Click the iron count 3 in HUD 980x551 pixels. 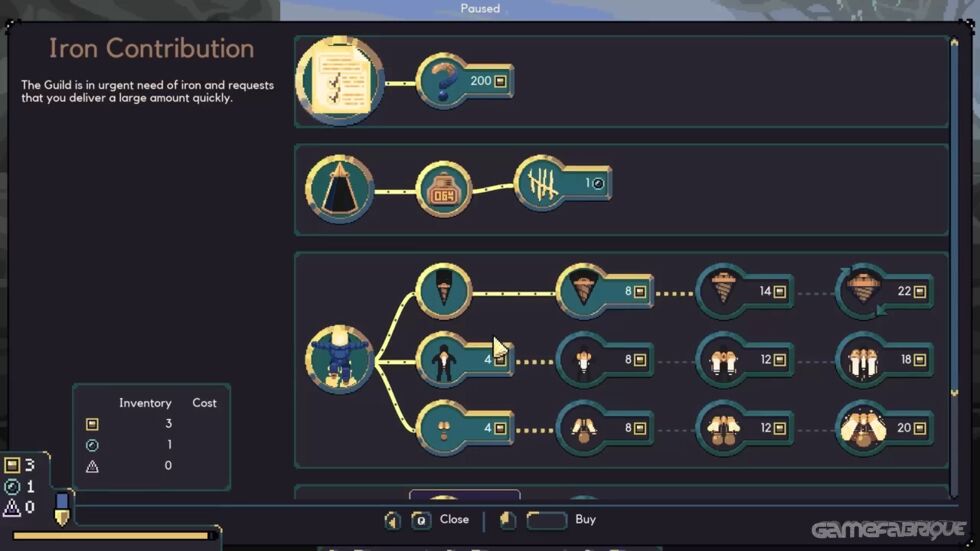click(x=29, y=465)
